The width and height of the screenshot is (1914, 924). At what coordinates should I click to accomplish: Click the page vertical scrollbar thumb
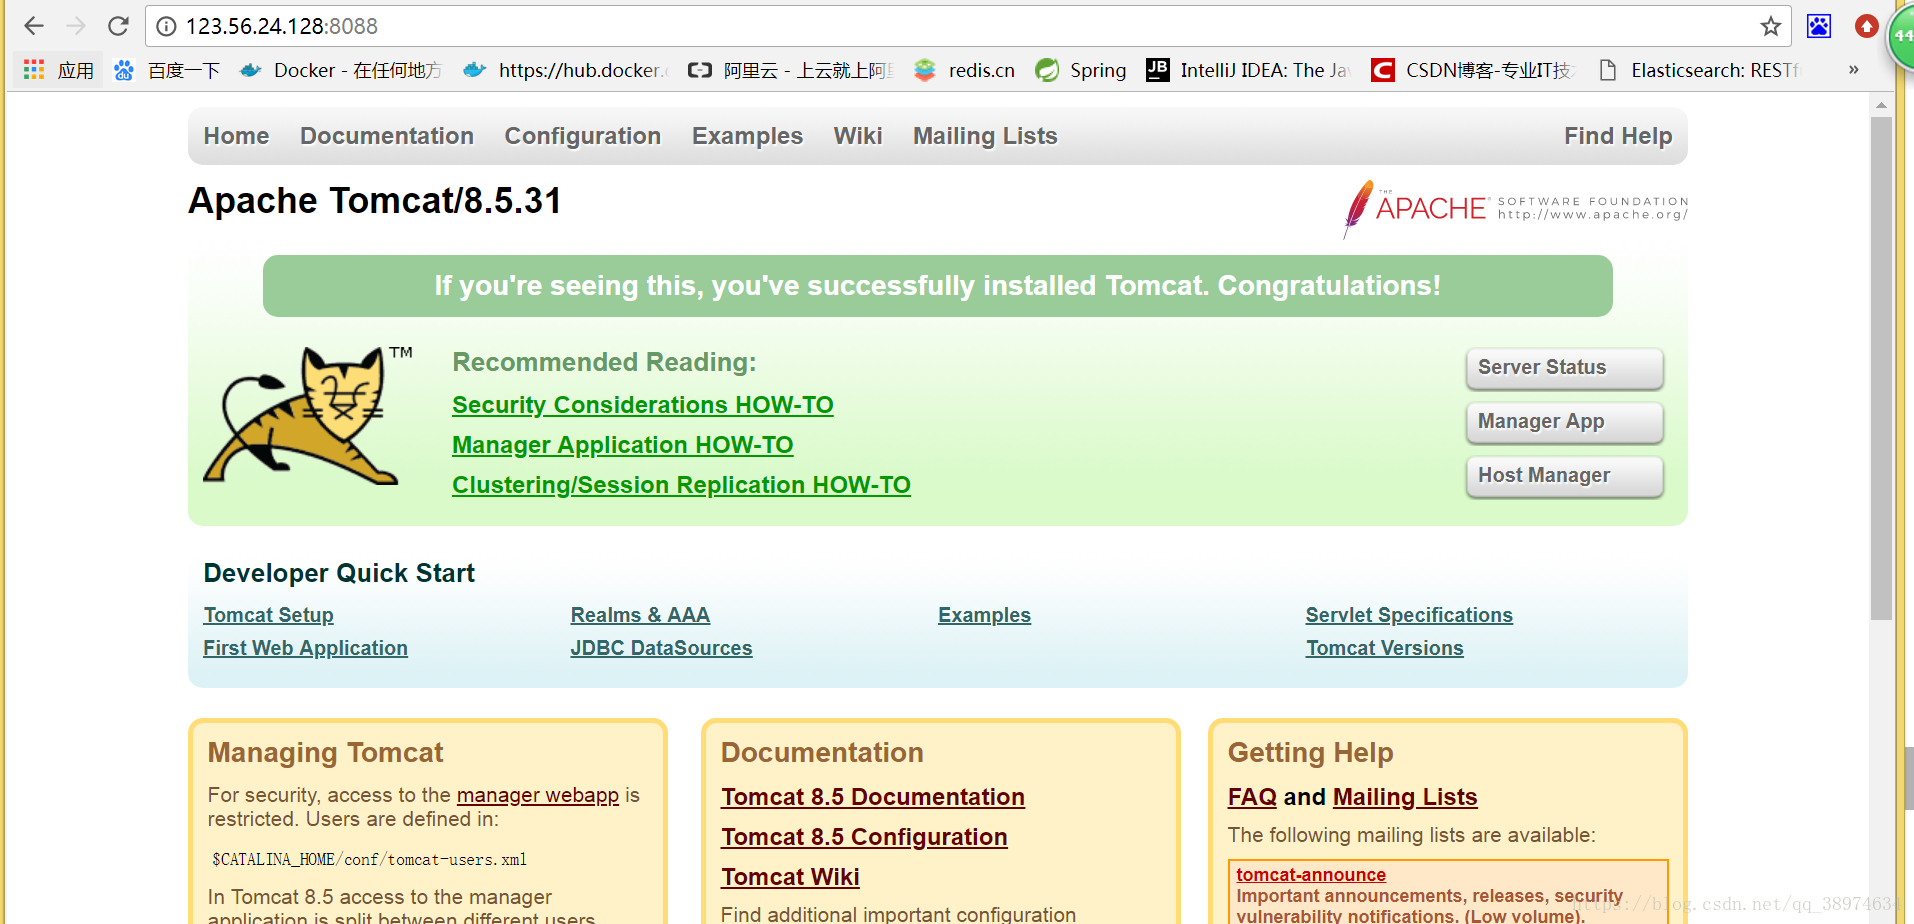(x=1881, y=368)
